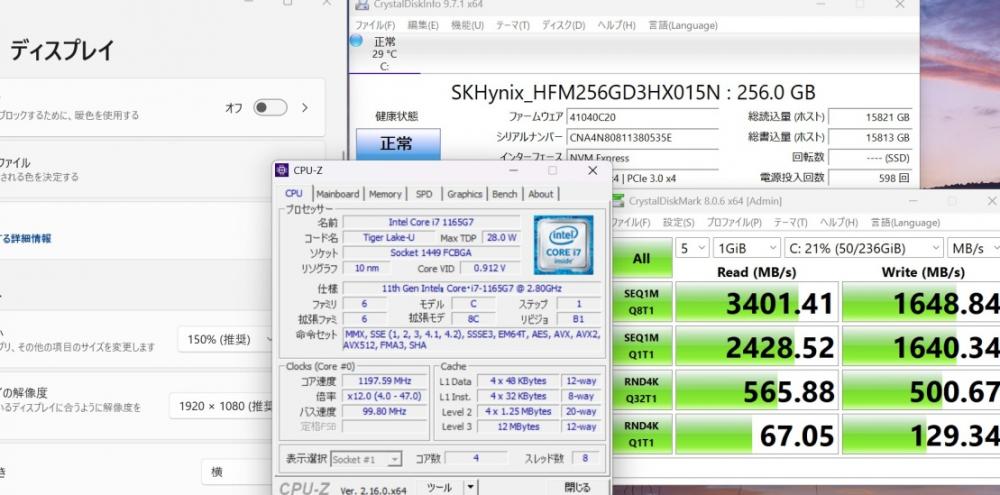Click the 3401.41 read result
This screenshot has width=1000, height=495.
[756, 303]
